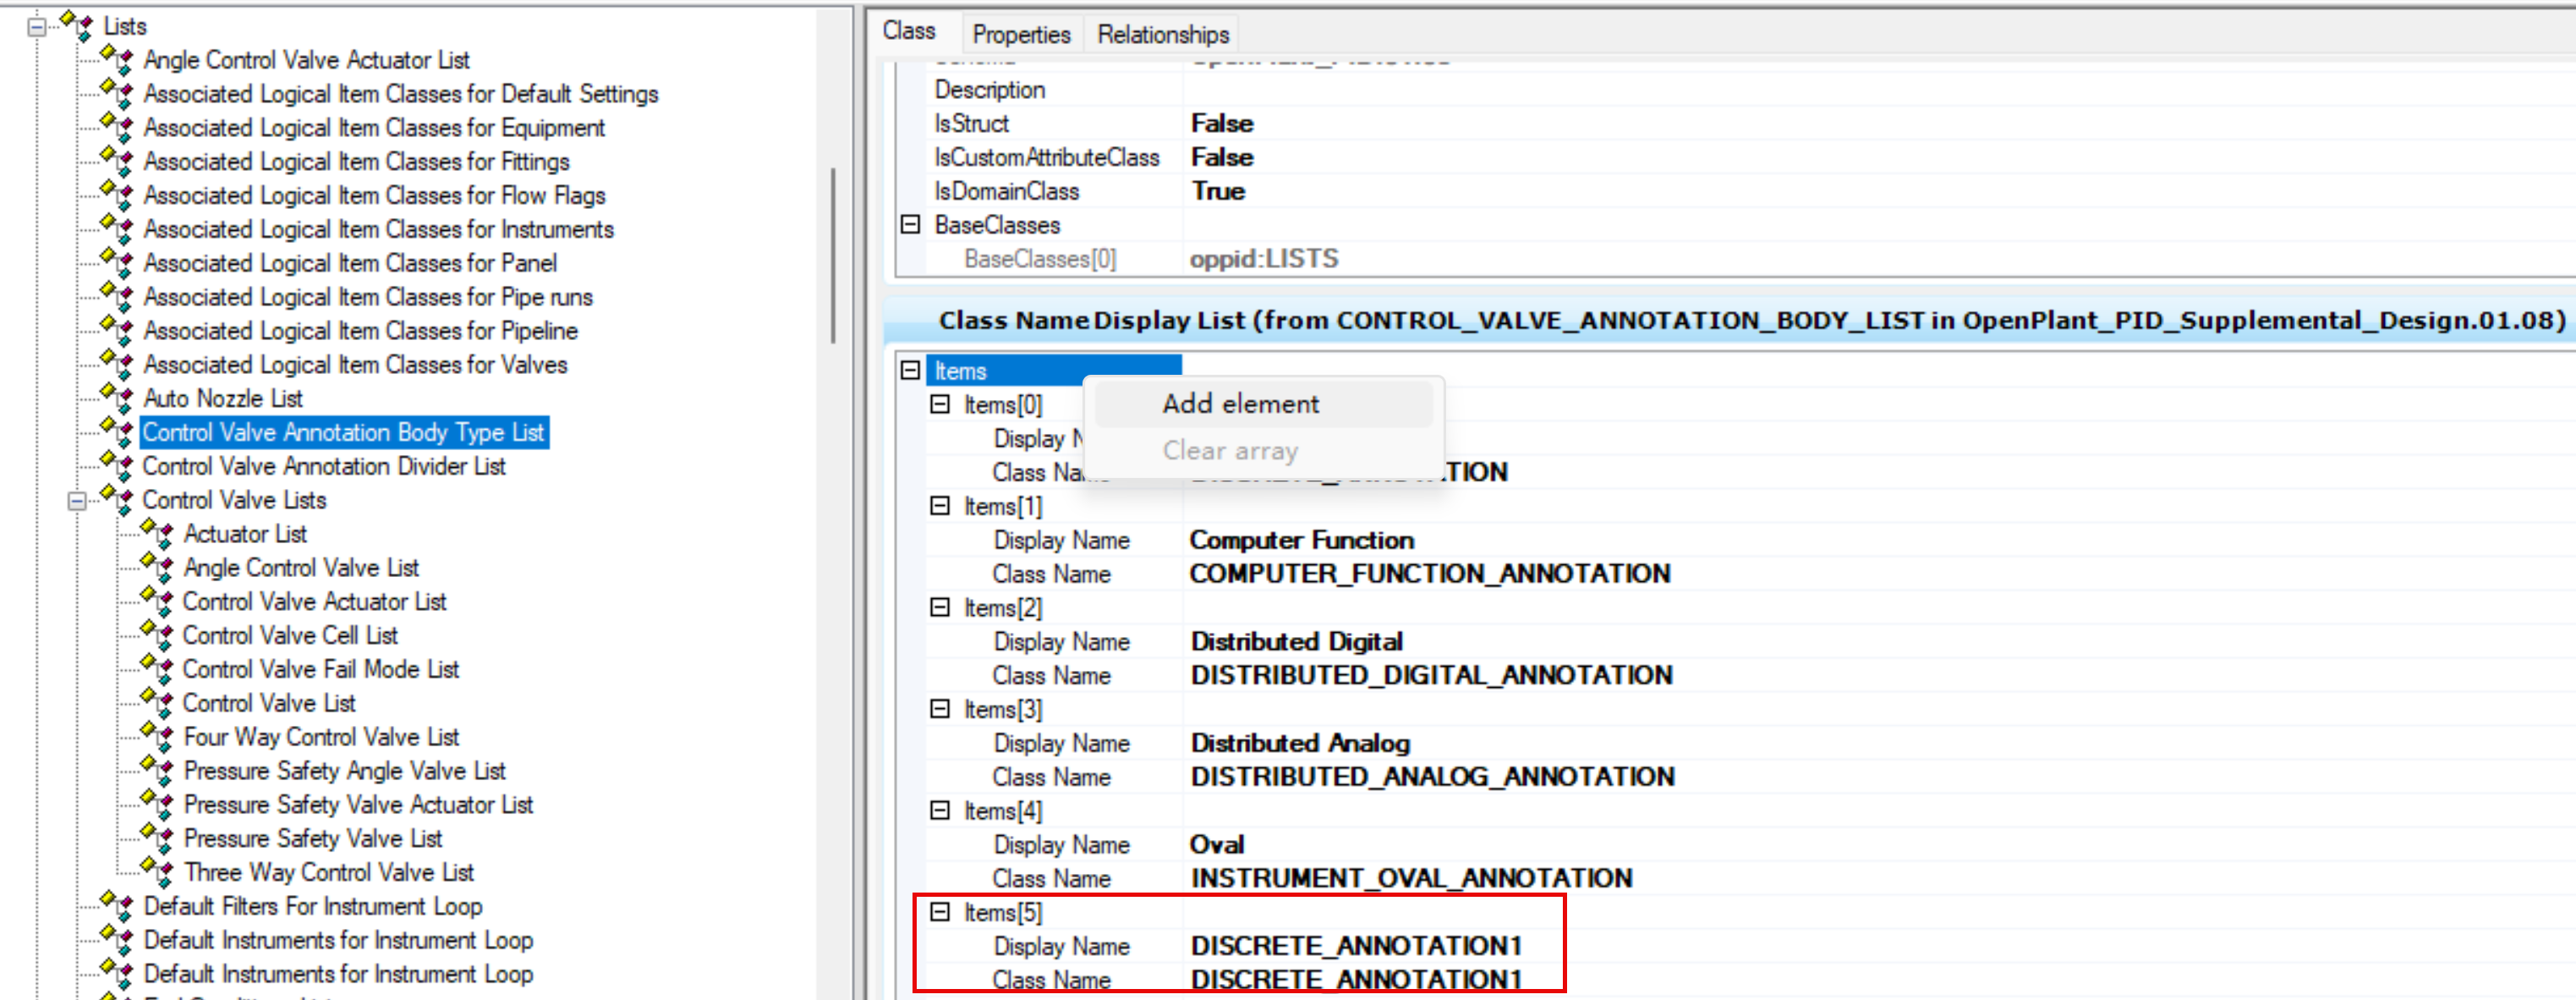The image size is (2576, 1000).
Task: Click the icon beside Pressure Safety Valve List
Action: point(158,838)
